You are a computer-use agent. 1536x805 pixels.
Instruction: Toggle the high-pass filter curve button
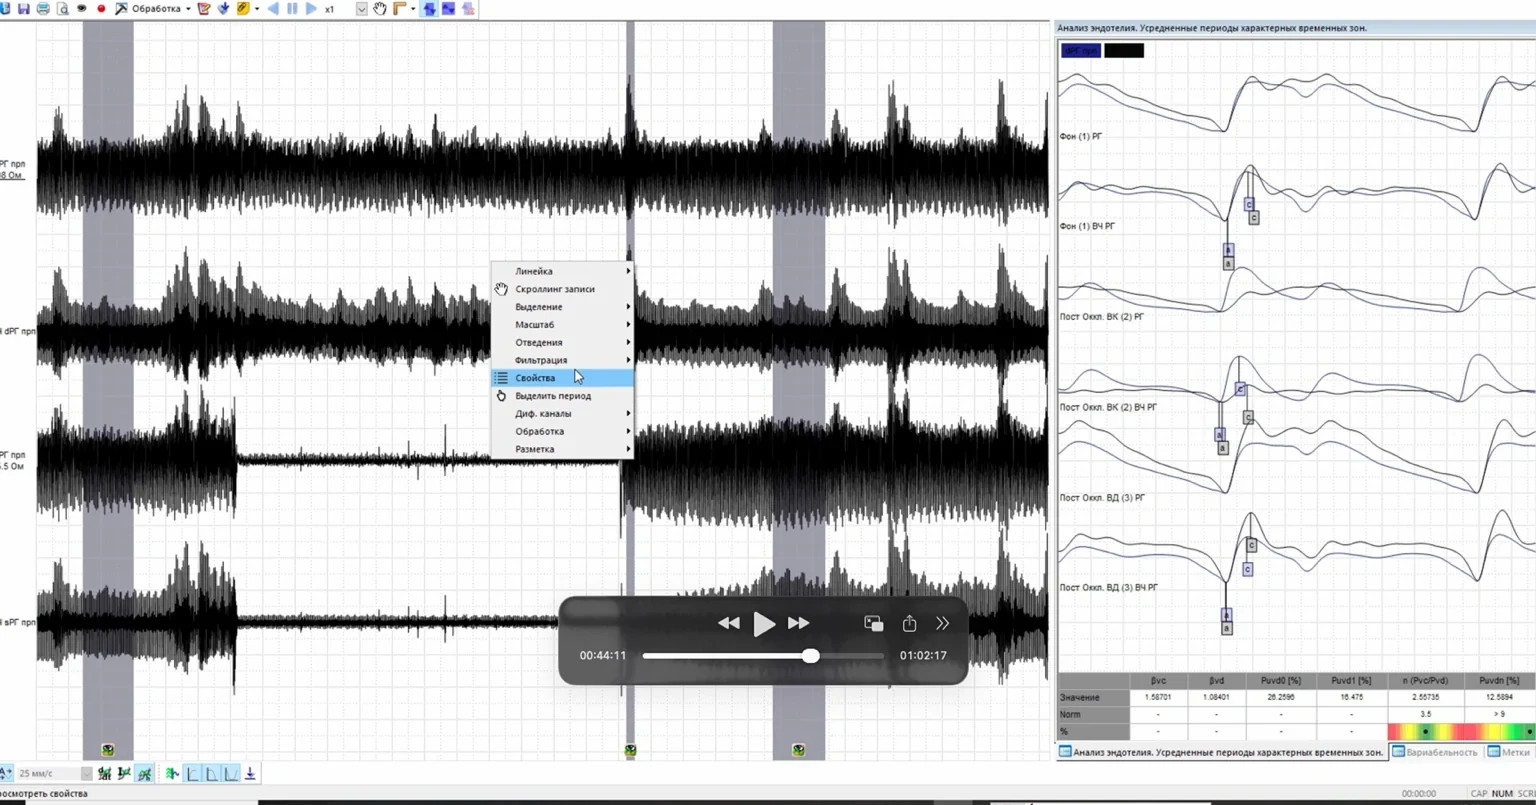click(192, 774)
